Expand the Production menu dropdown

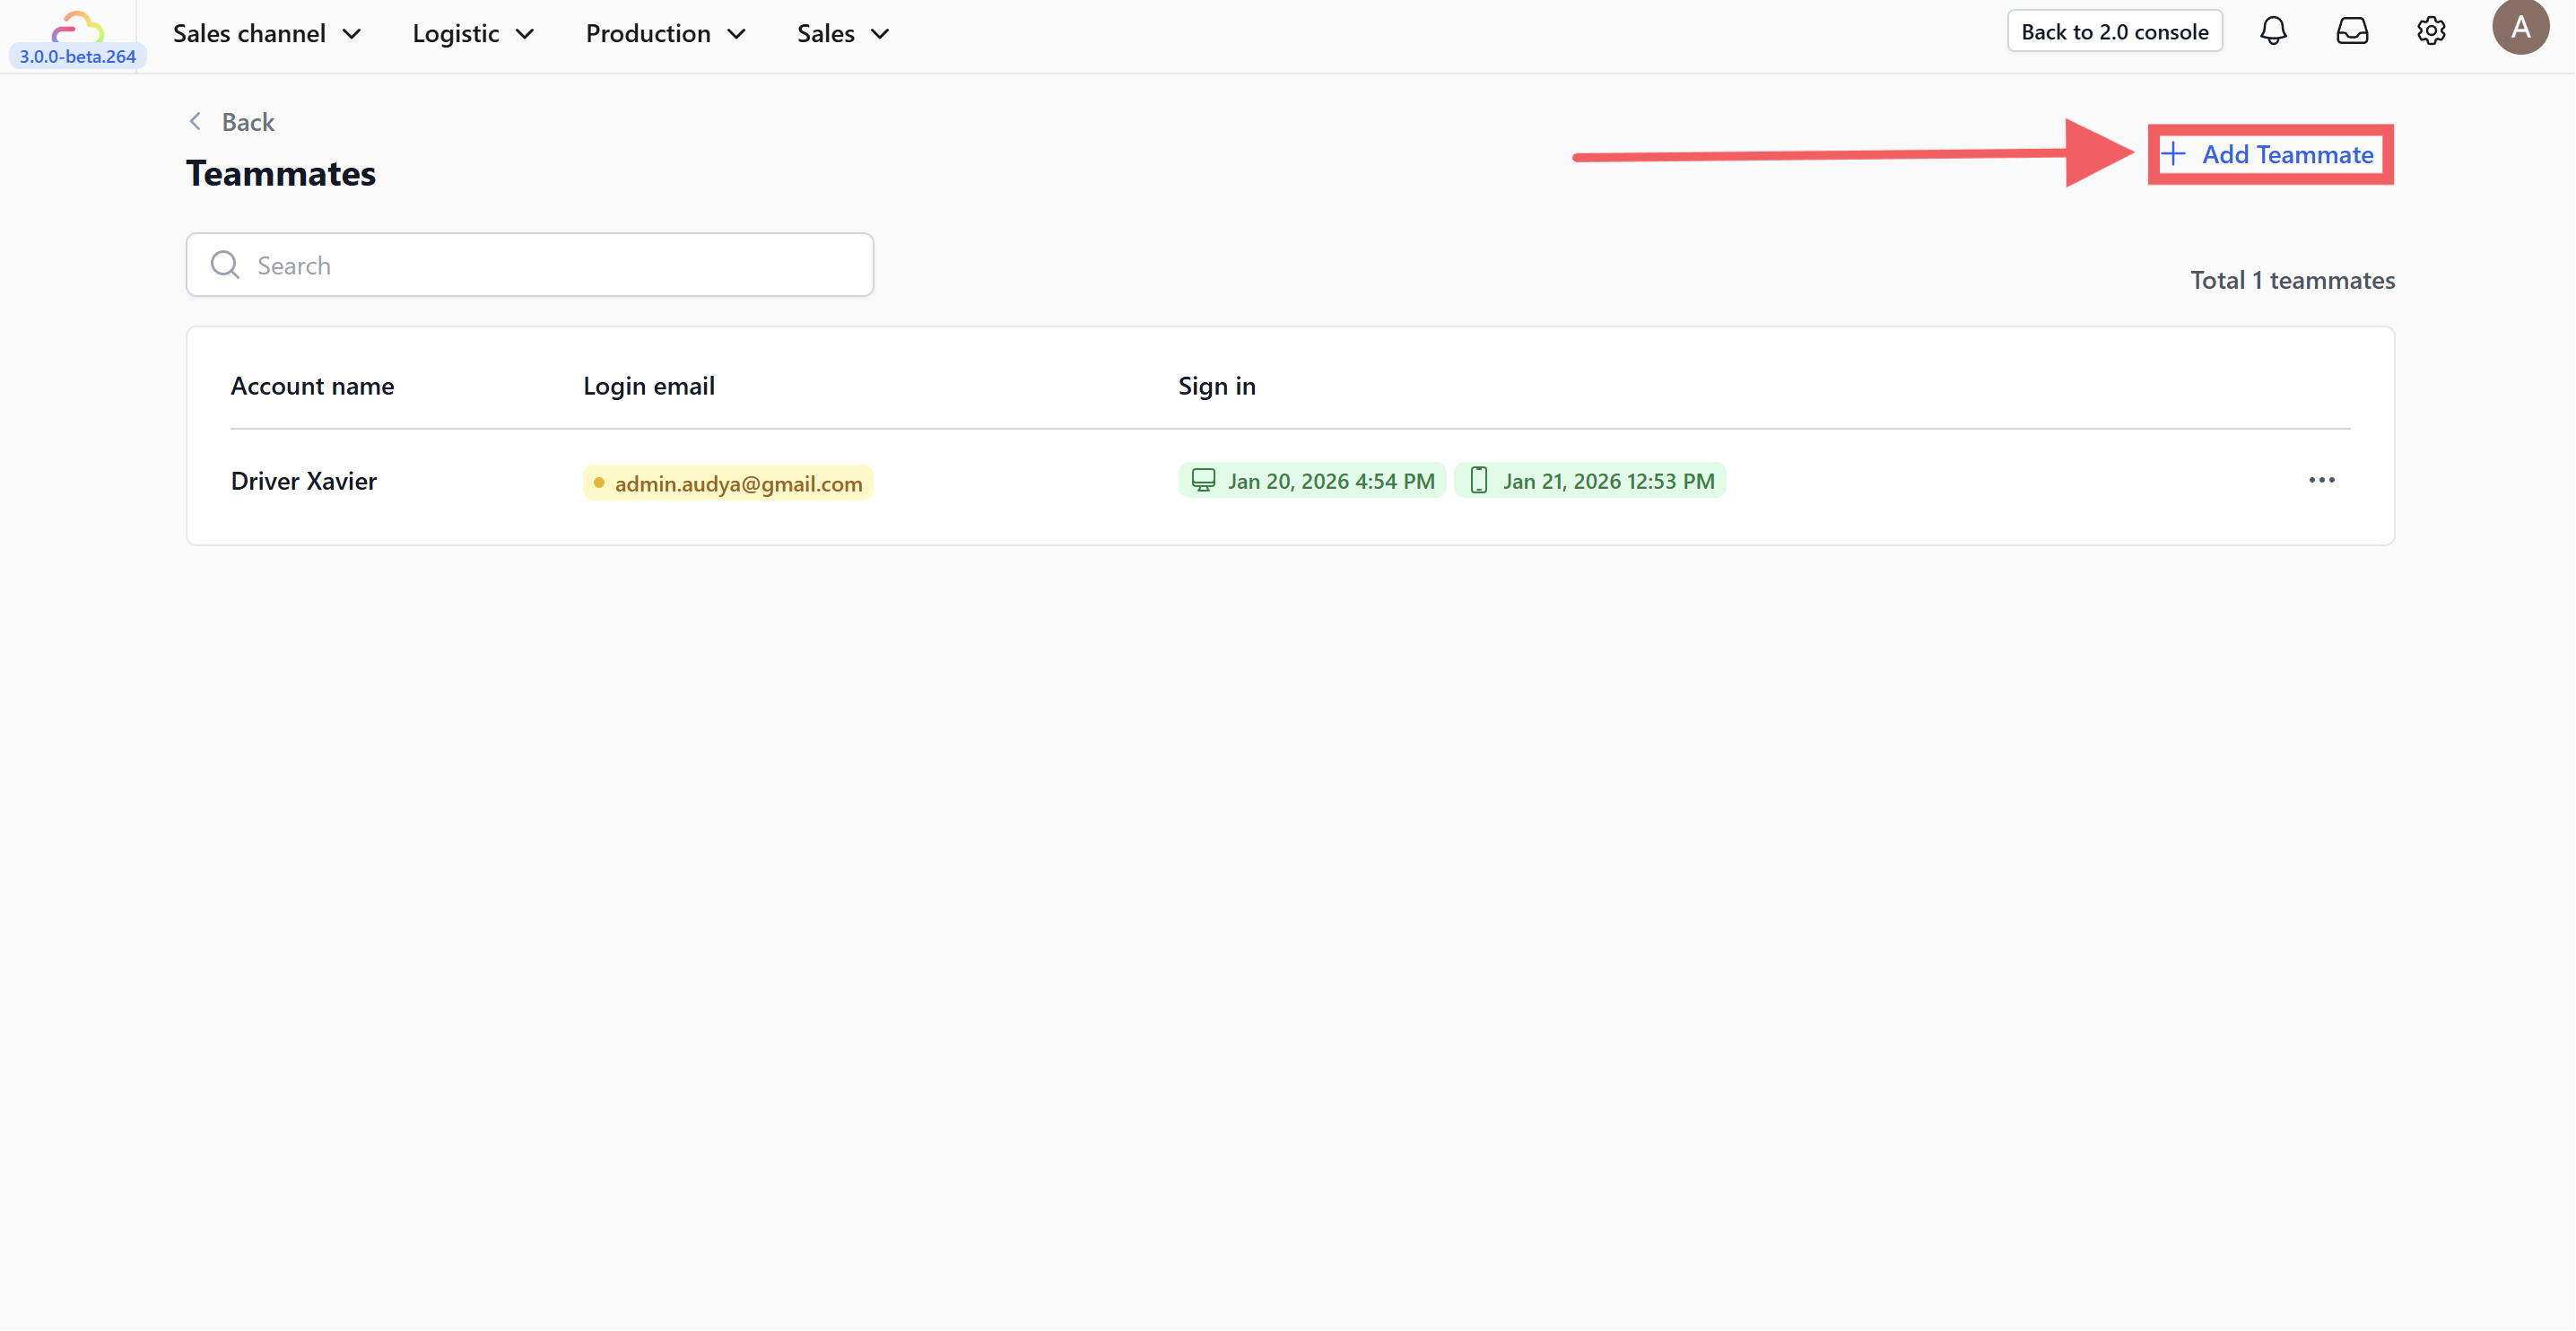pyautogui.click(x=665, y=33)
